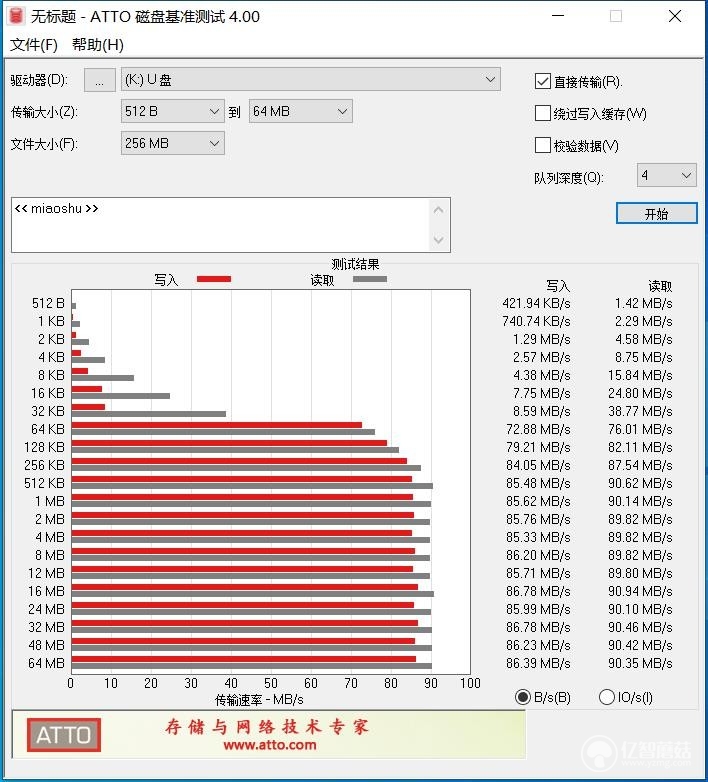Open the 256 MB file size dropdown
The image size is (708, 782).
(x=173, y=143)
